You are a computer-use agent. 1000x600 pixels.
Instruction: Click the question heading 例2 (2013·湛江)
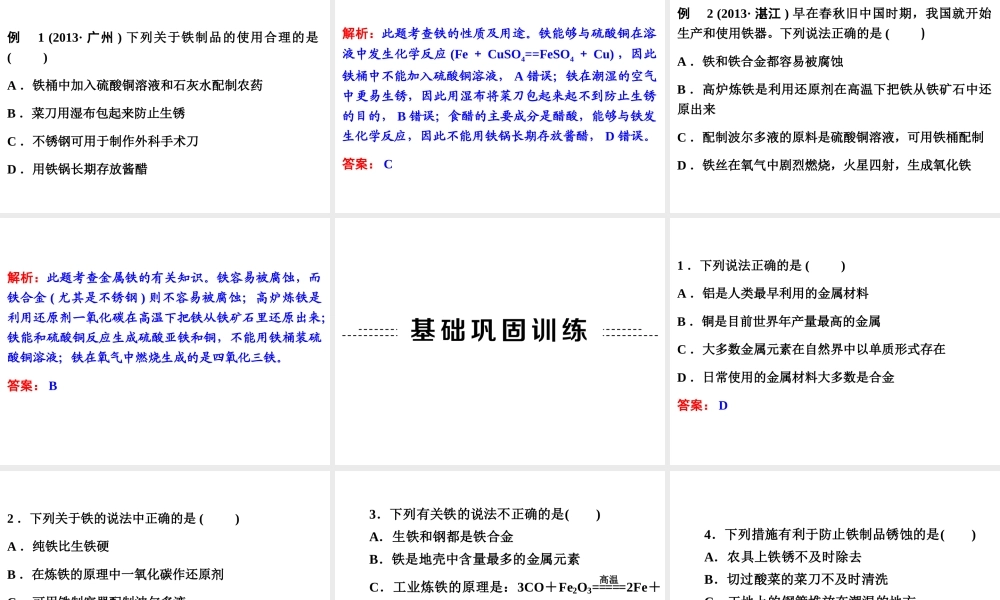coord(834,23)
